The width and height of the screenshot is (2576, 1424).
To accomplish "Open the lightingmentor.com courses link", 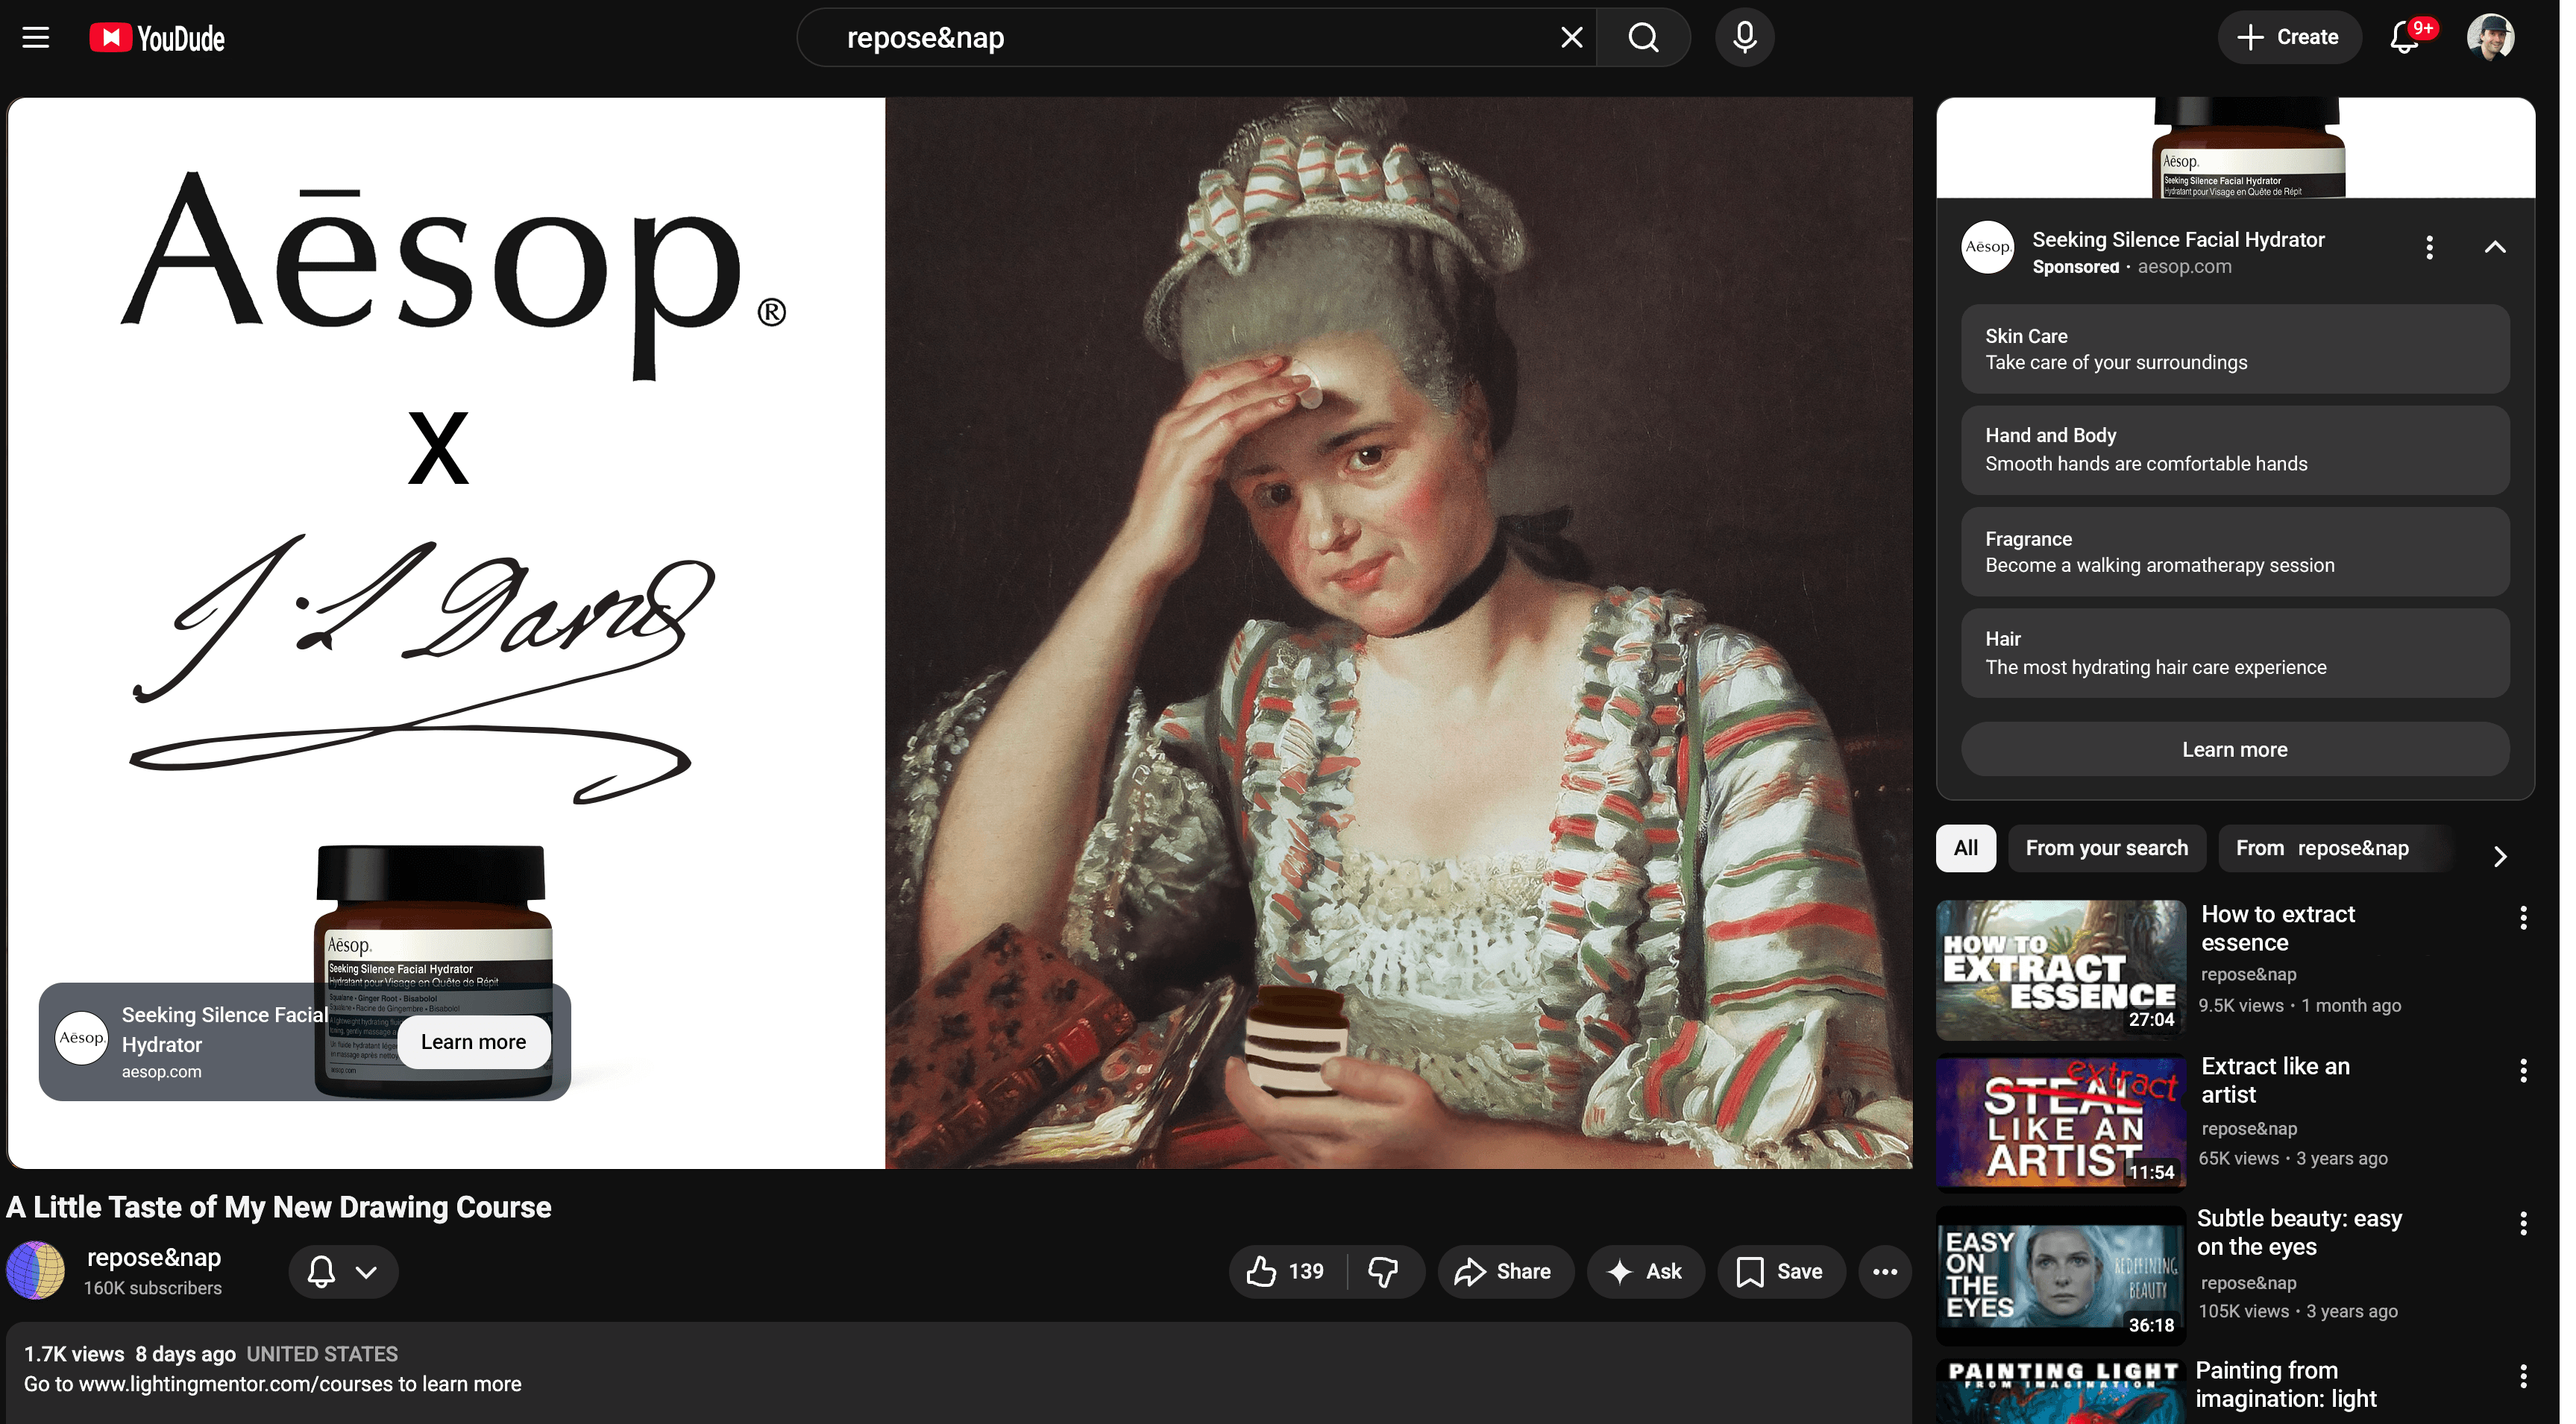I will (236, 1384).
